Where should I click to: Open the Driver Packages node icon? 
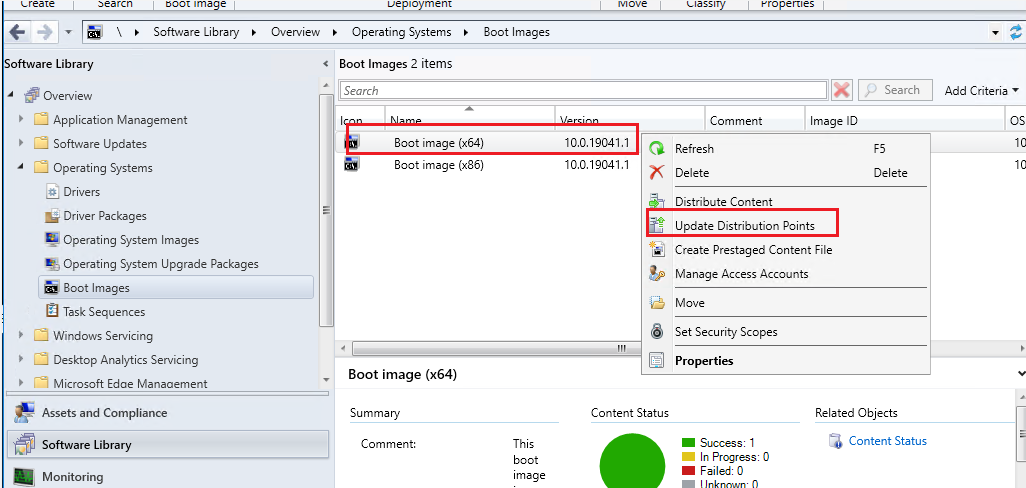(52, 215)
